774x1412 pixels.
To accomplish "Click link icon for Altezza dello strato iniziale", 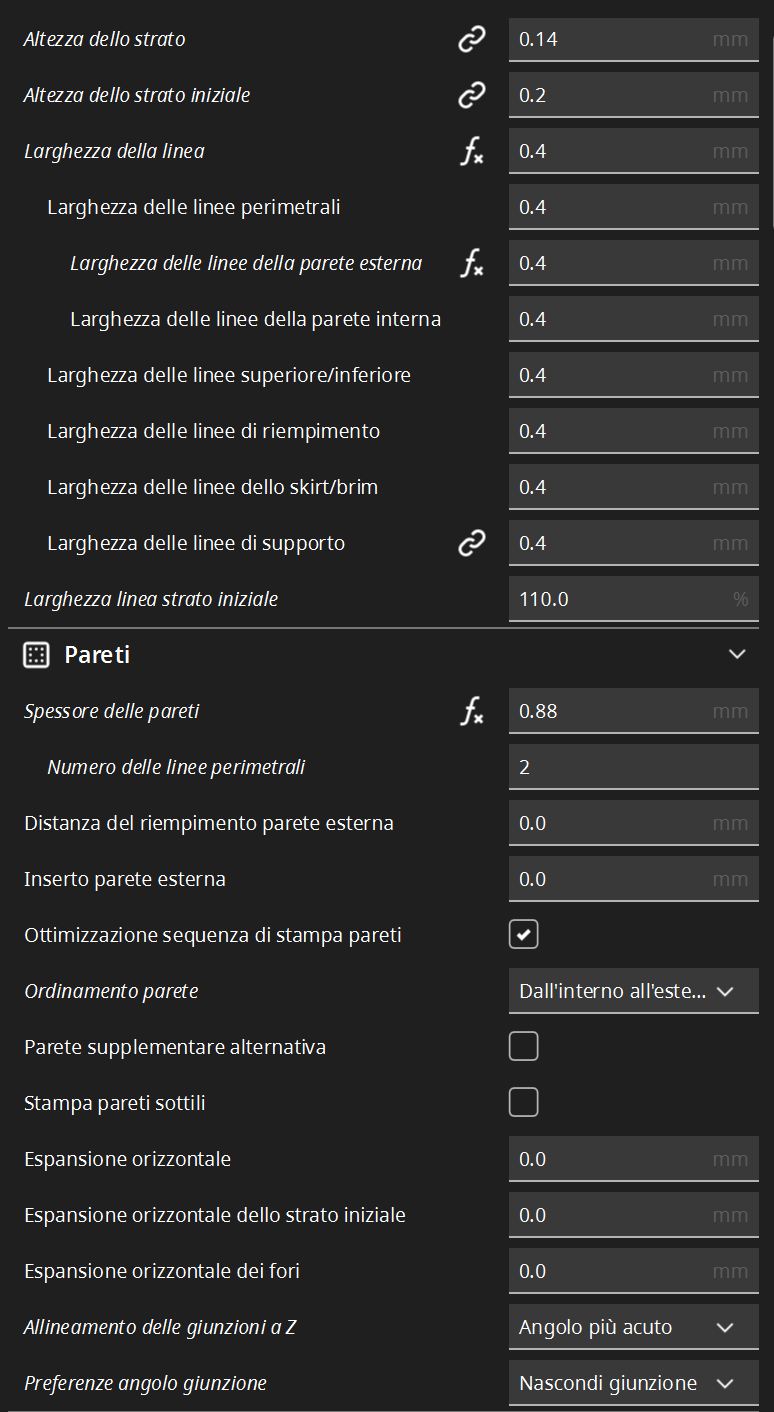I will [471, 95].
